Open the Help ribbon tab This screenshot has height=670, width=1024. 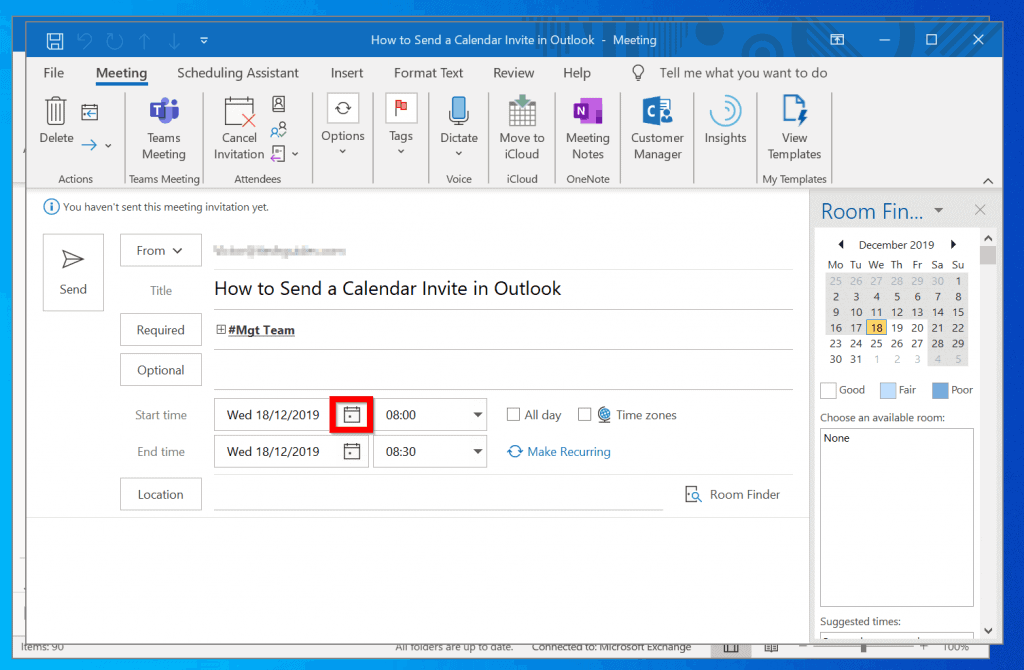pyautogui.click(x=577, y=73)
